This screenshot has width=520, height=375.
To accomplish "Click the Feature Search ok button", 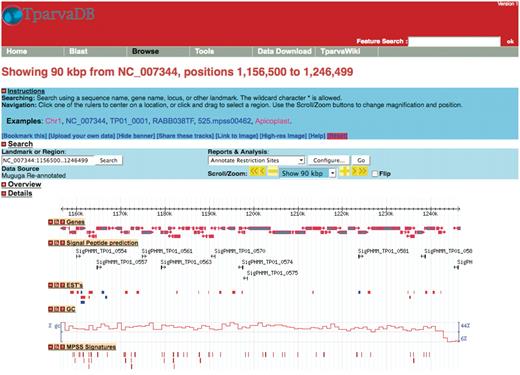I will (x=510, y=42).
